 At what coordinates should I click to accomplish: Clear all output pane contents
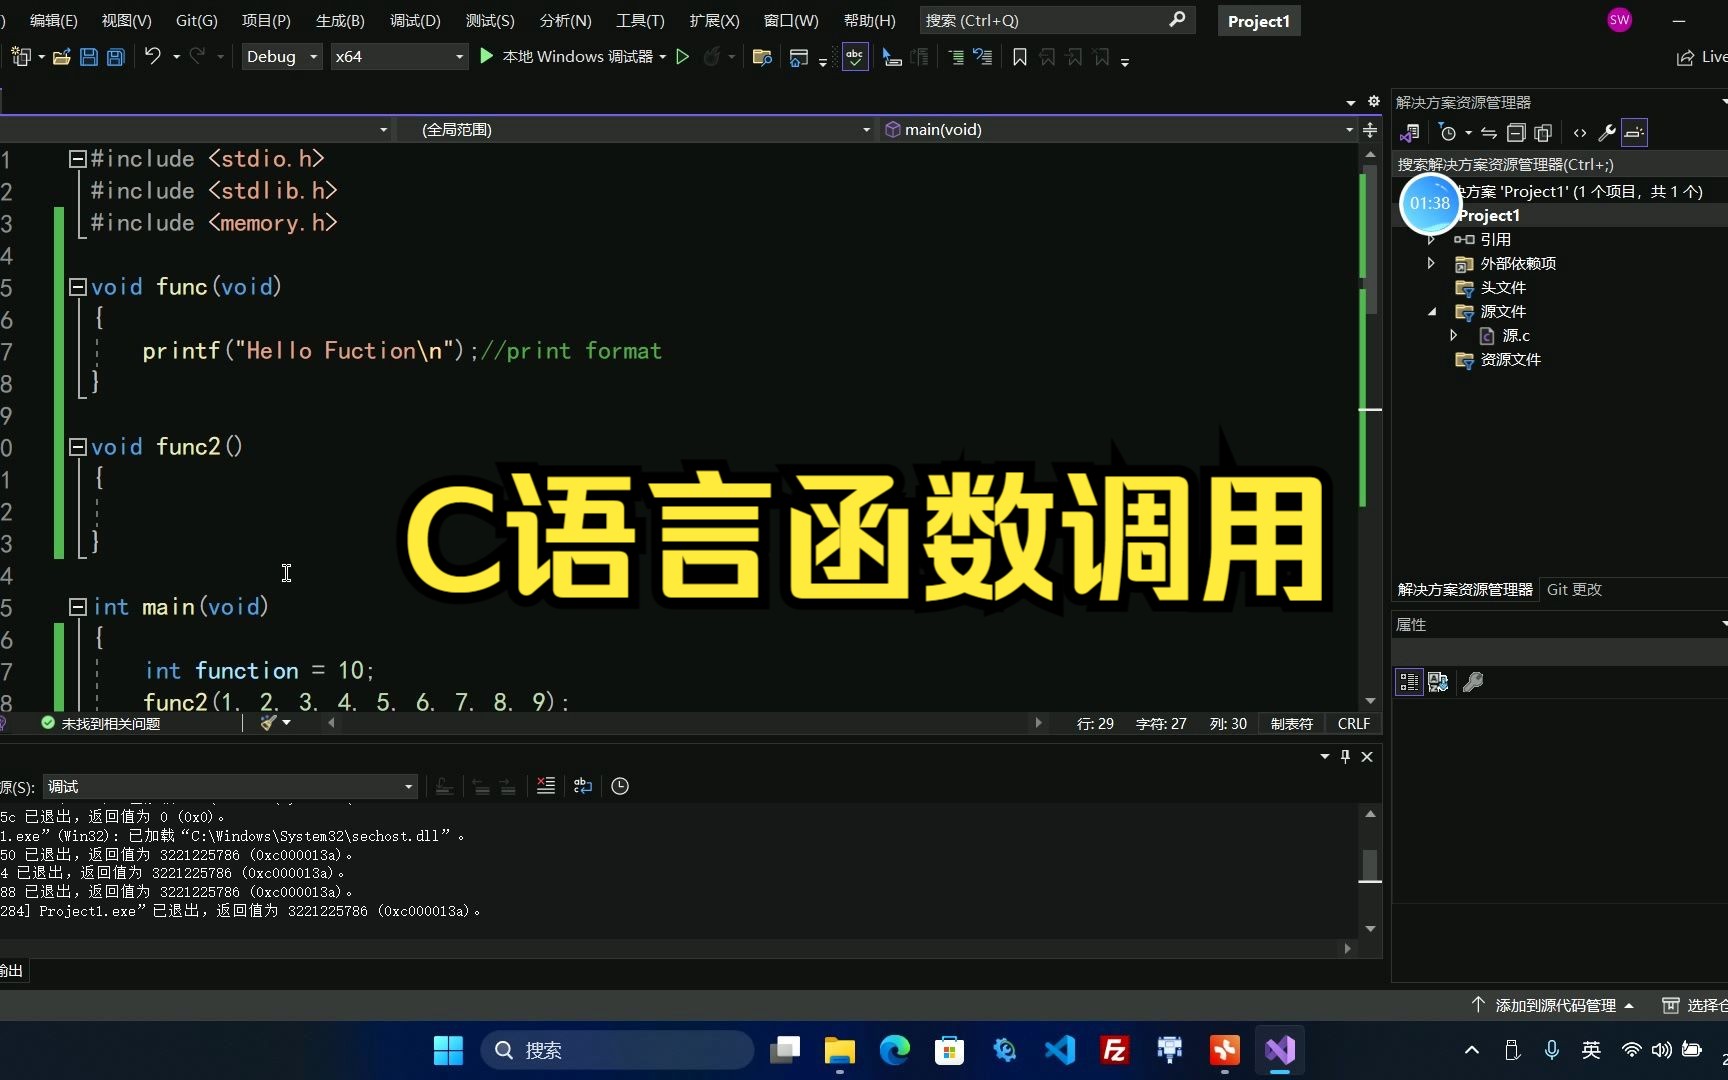546,786
